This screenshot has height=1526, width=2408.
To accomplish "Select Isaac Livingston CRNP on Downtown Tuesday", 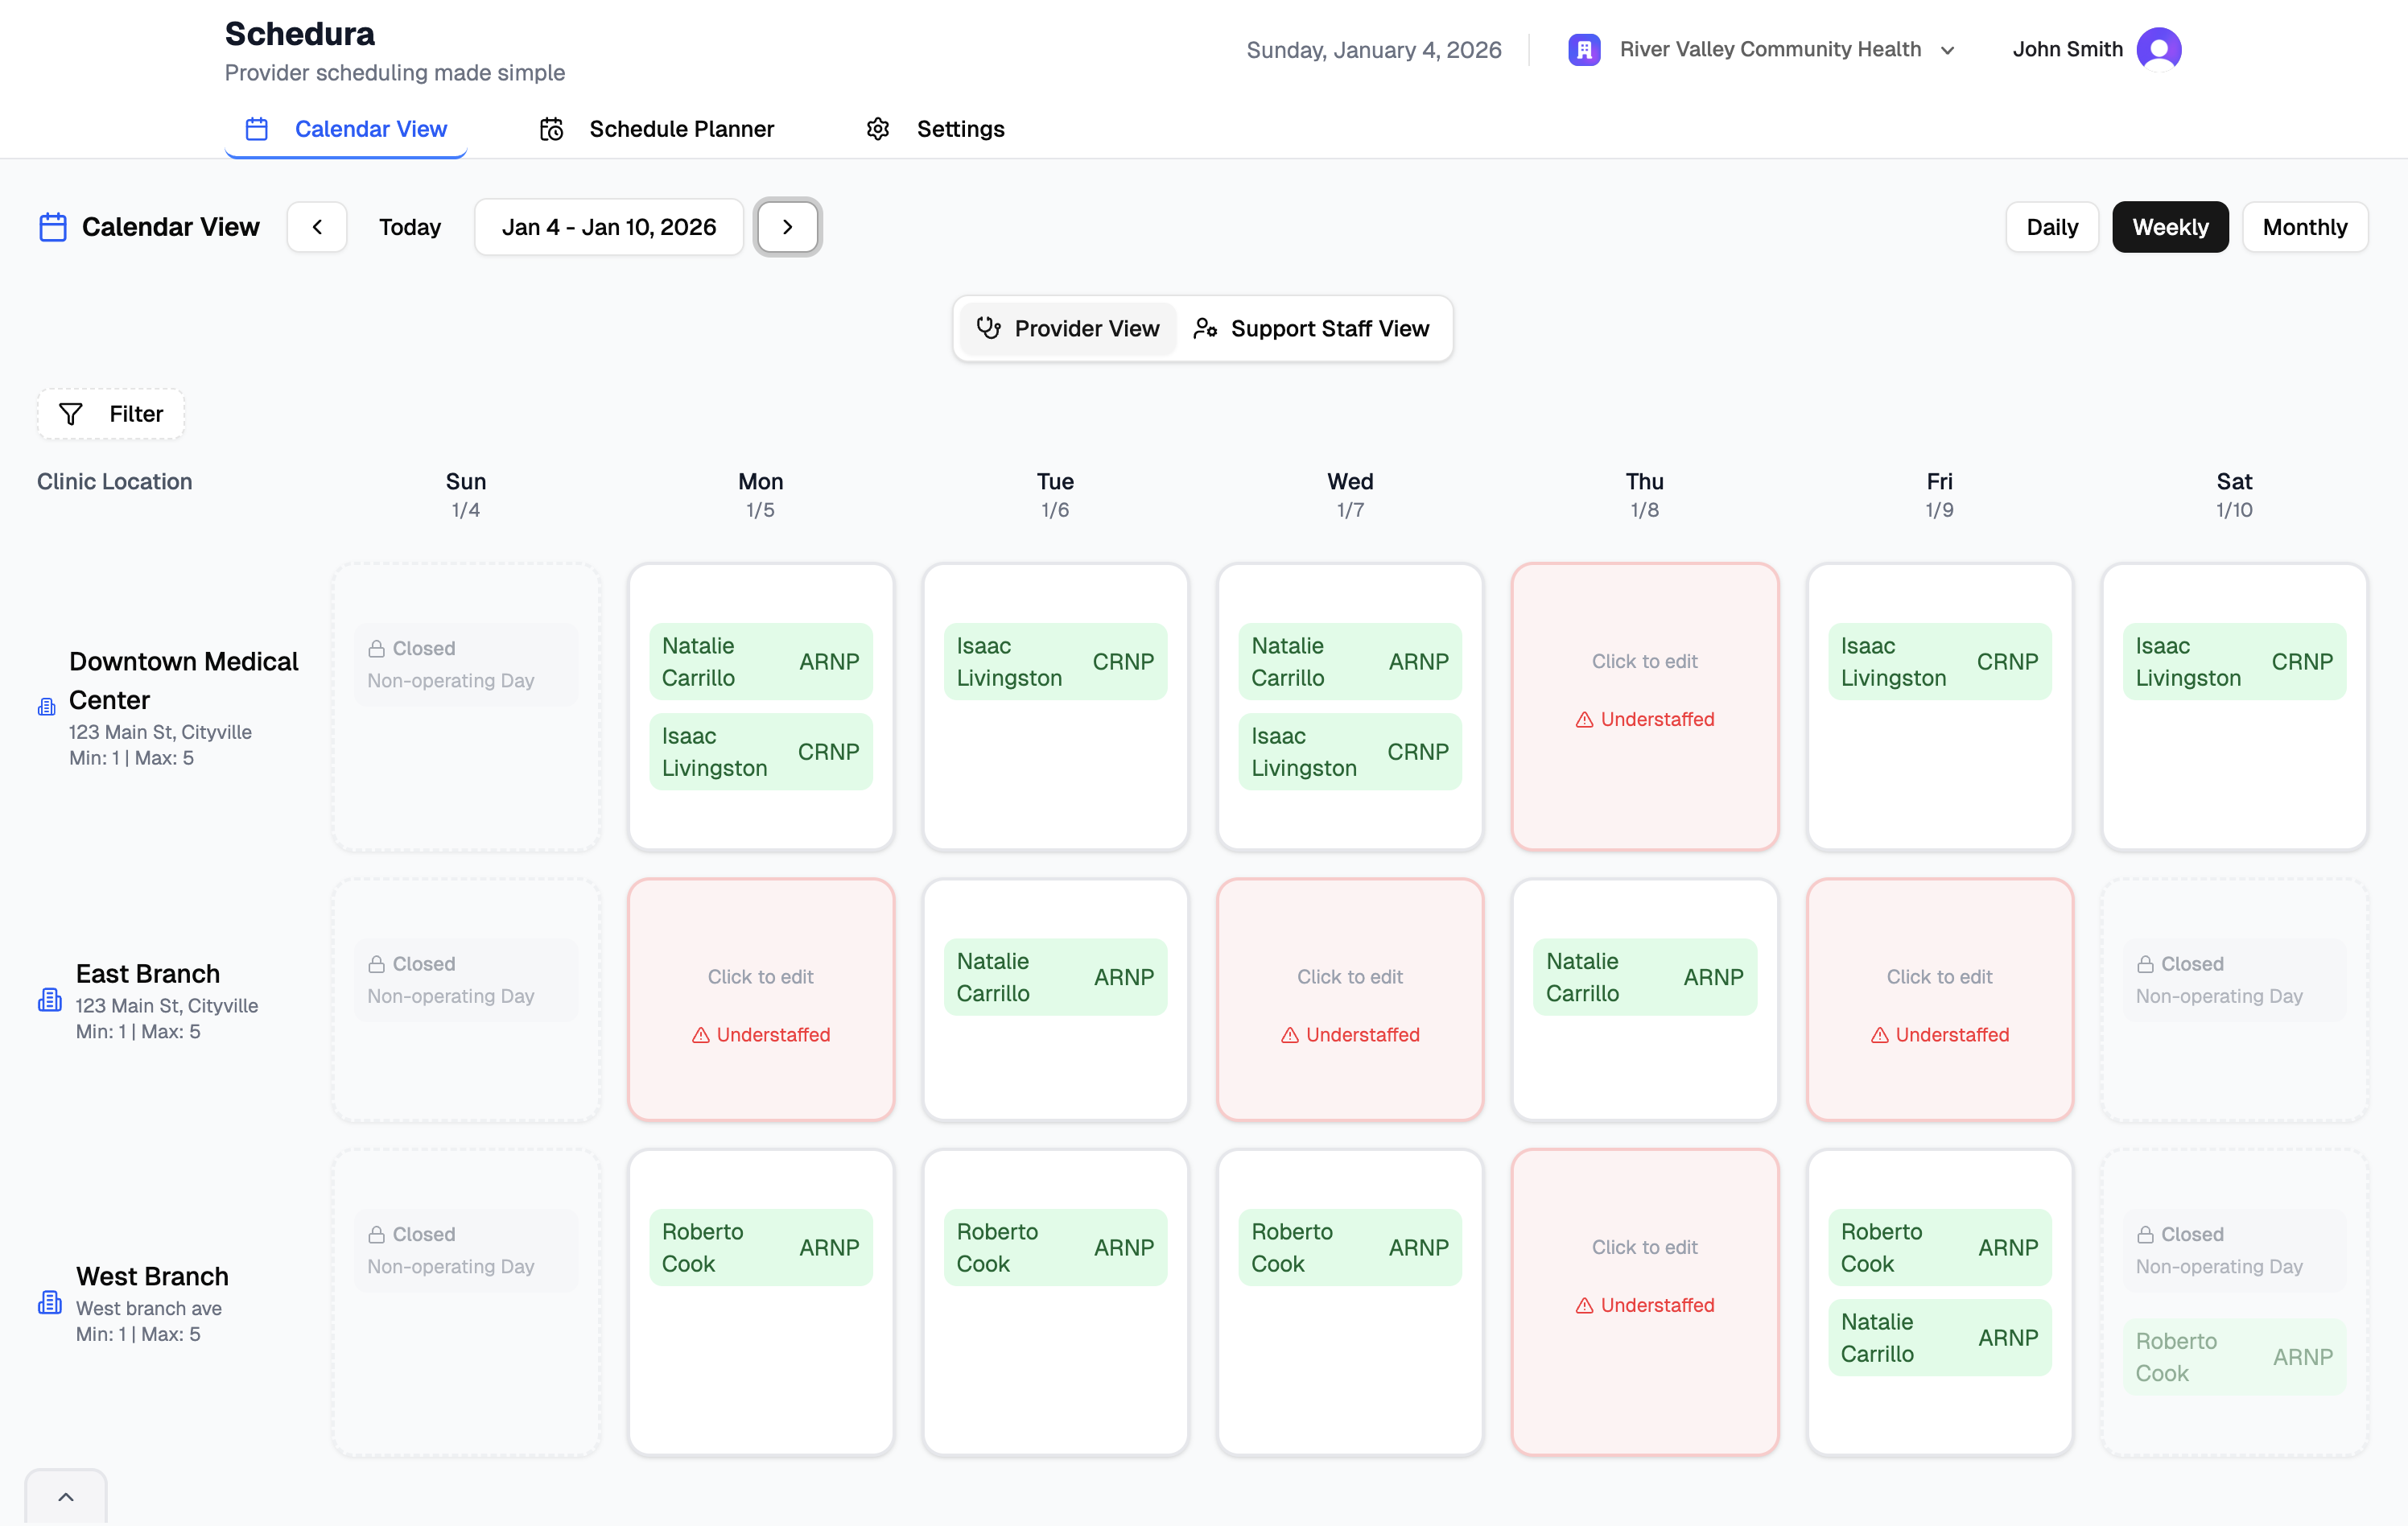I will 1055,662.
